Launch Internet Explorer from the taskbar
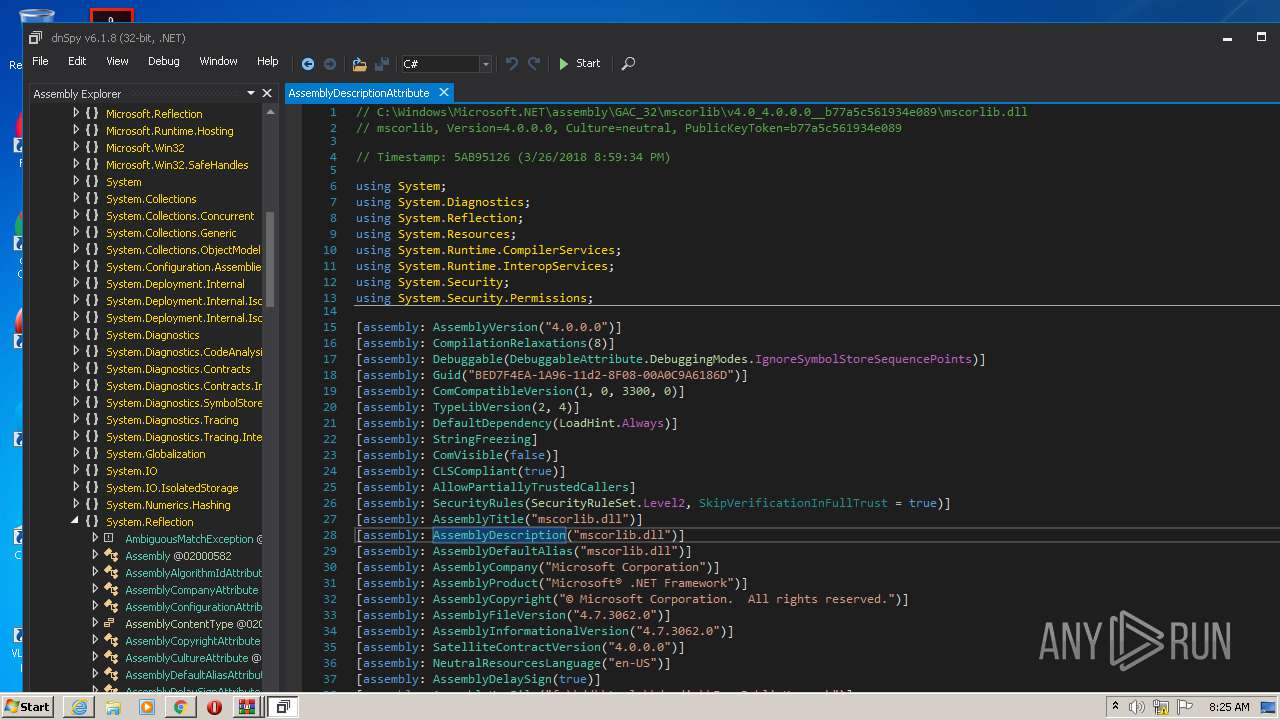 (80, 706)
